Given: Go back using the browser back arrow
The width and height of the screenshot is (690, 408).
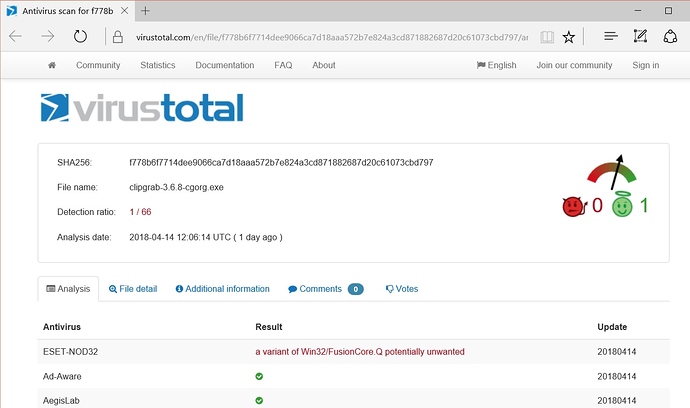Looking at the screenshot, I should click(x=15, y=36).
